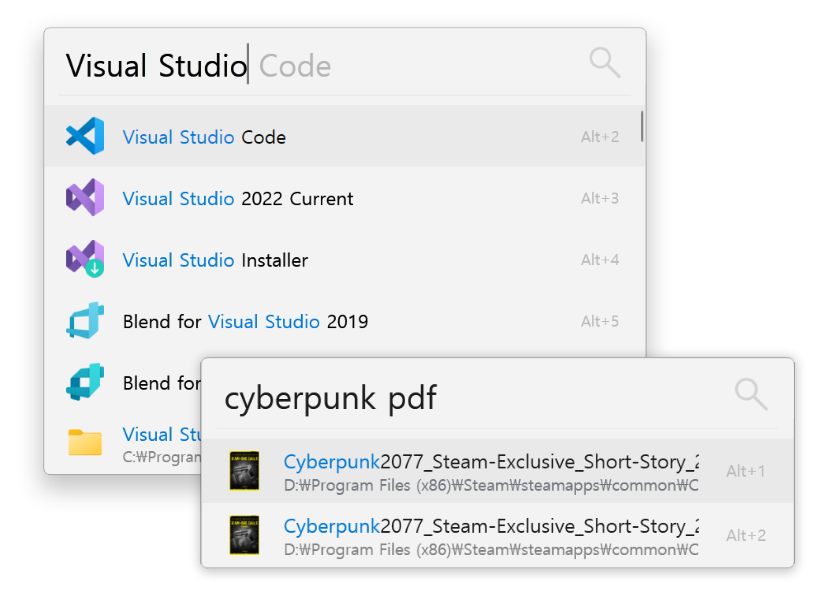Screen dimensions: 819x600
Task: Click the Alt+2 hint in the Visual Studio Code row
Action: click(600, 137)
